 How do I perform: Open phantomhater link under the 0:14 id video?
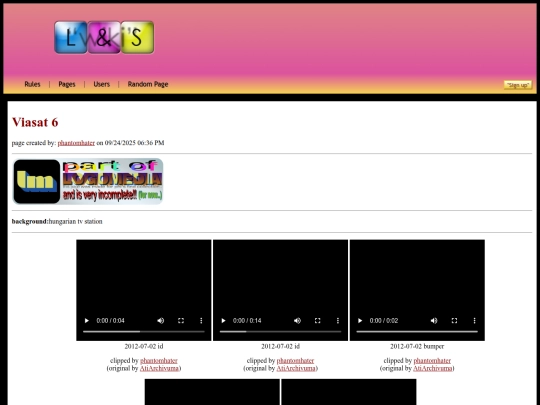click(x=295, y=361)
